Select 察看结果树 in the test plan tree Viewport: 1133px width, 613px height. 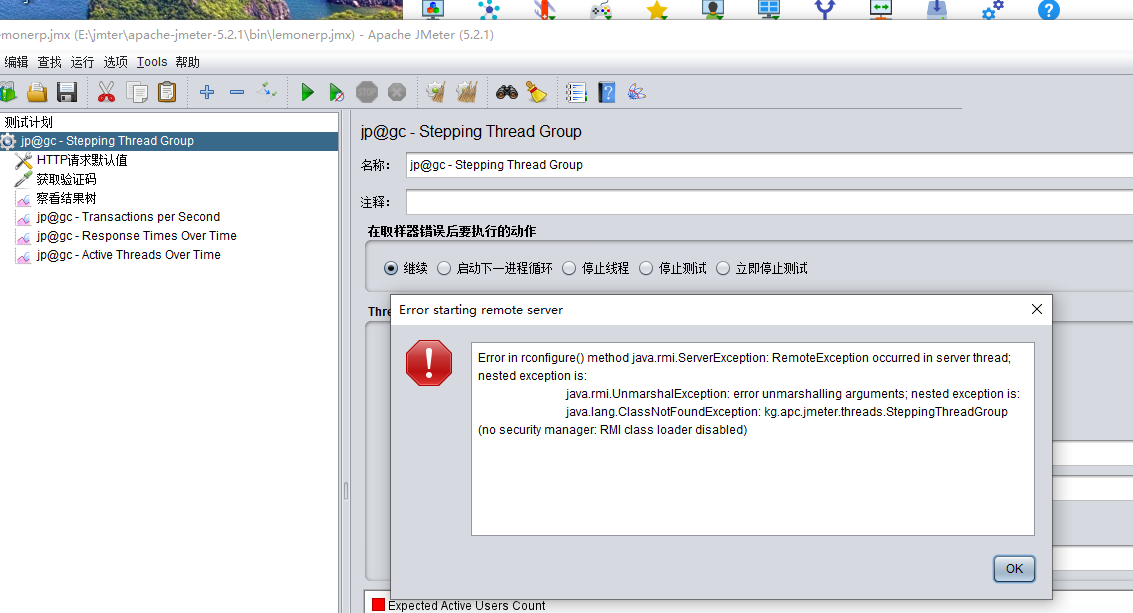point(66,198)
